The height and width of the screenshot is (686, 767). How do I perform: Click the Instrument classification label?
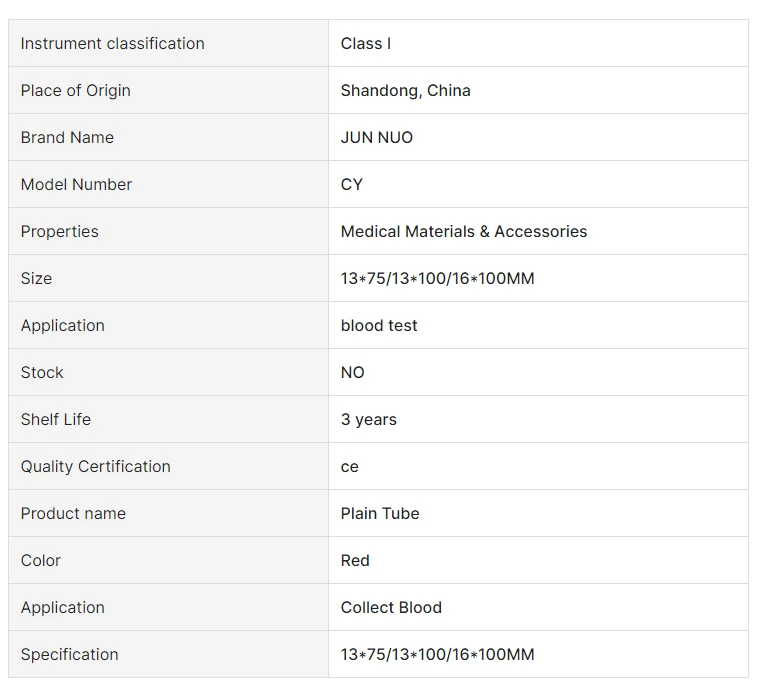click(113, 44)
